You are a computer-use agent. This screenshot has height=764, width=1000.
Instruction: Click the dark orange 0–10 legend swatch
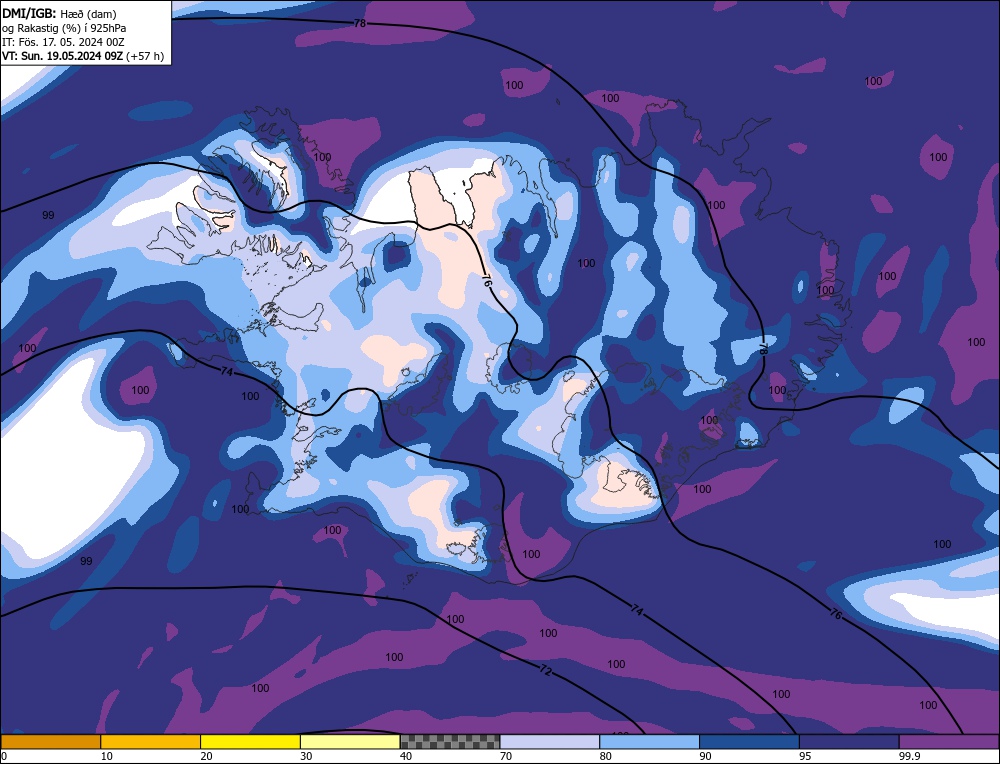click(x=50, y=742)
